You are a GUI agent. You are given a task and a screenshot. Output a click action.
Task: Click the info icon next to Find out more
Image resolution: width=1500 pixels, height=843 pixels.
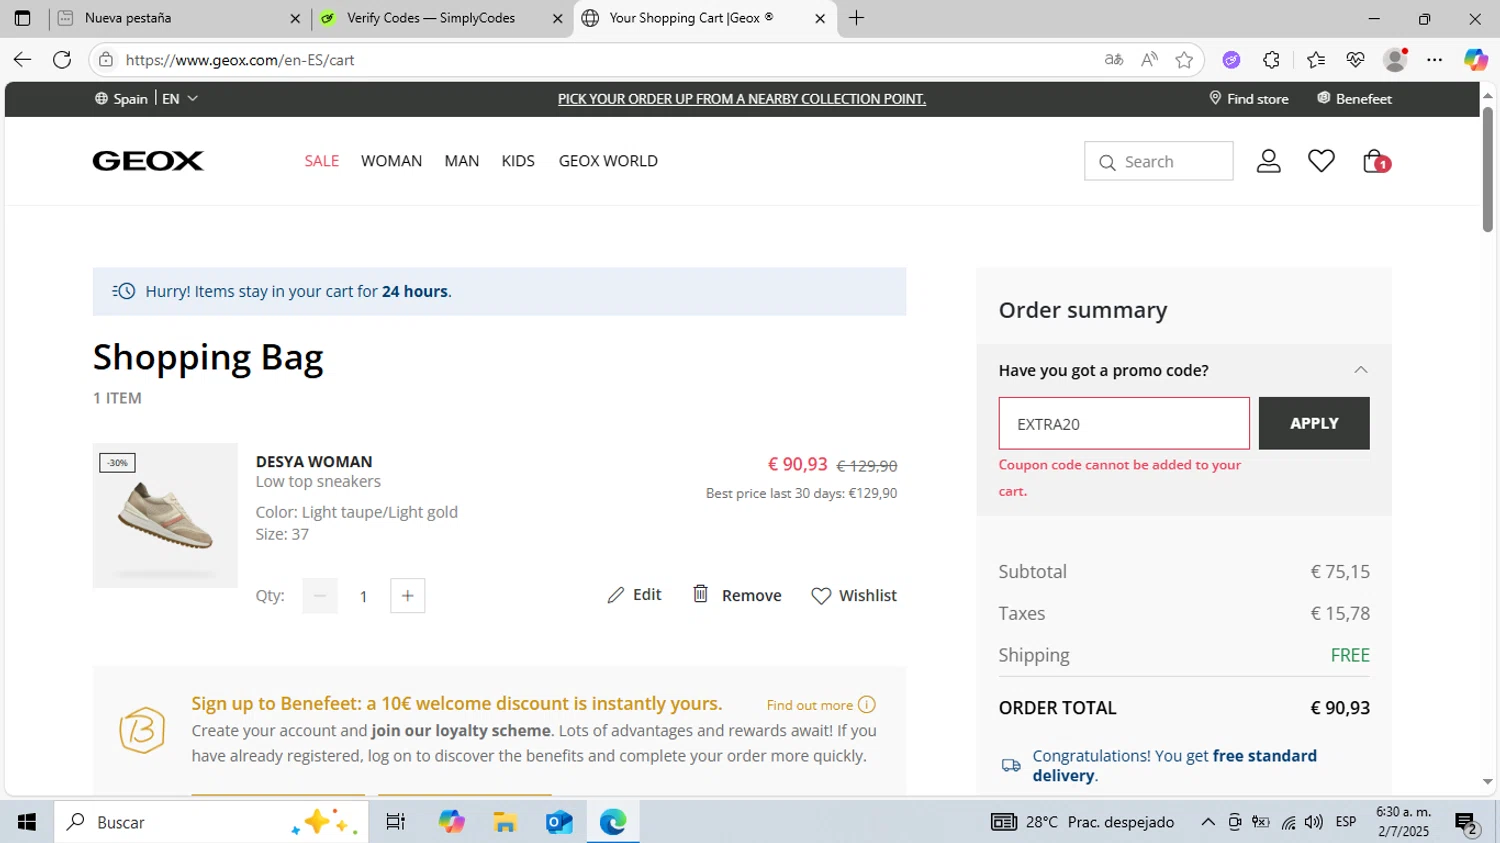coord(867,704)
